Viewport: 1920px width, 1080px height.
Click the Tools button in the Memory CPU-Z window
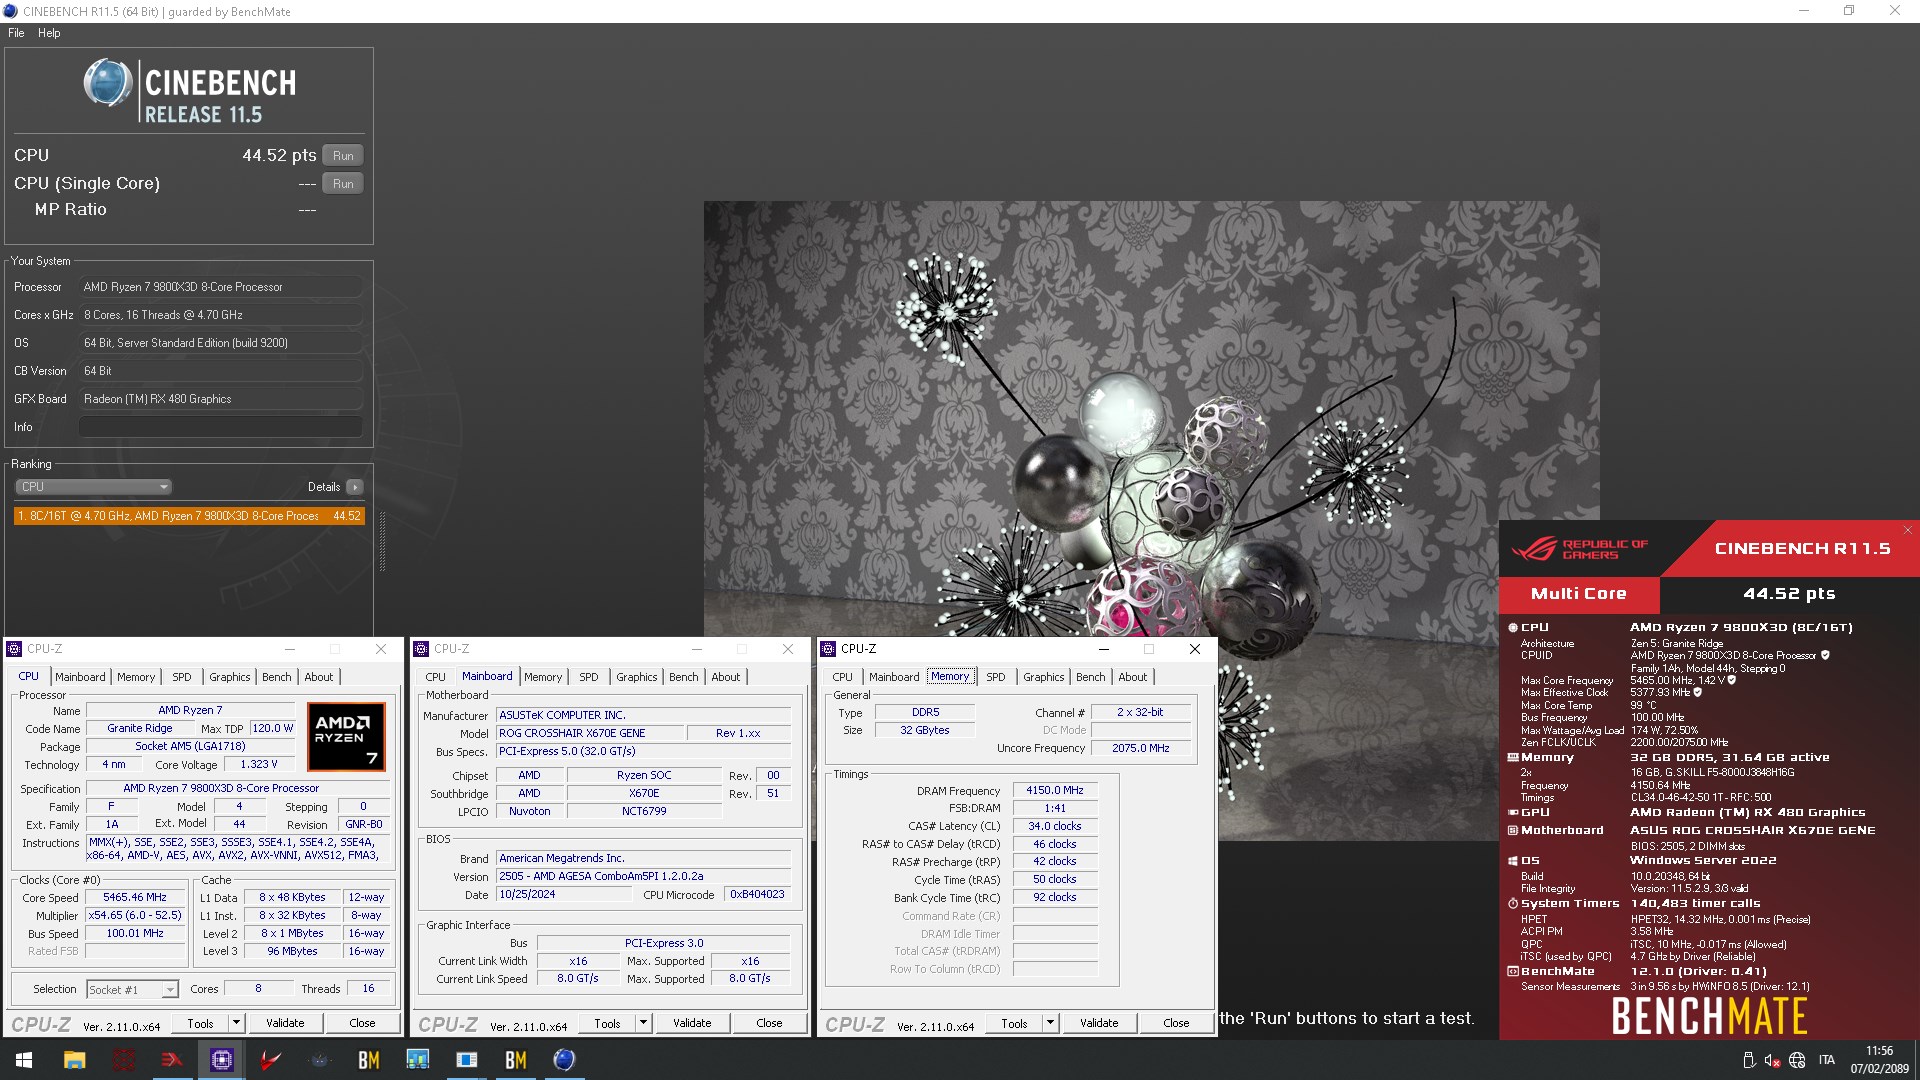click(x=1014, y=1023)
